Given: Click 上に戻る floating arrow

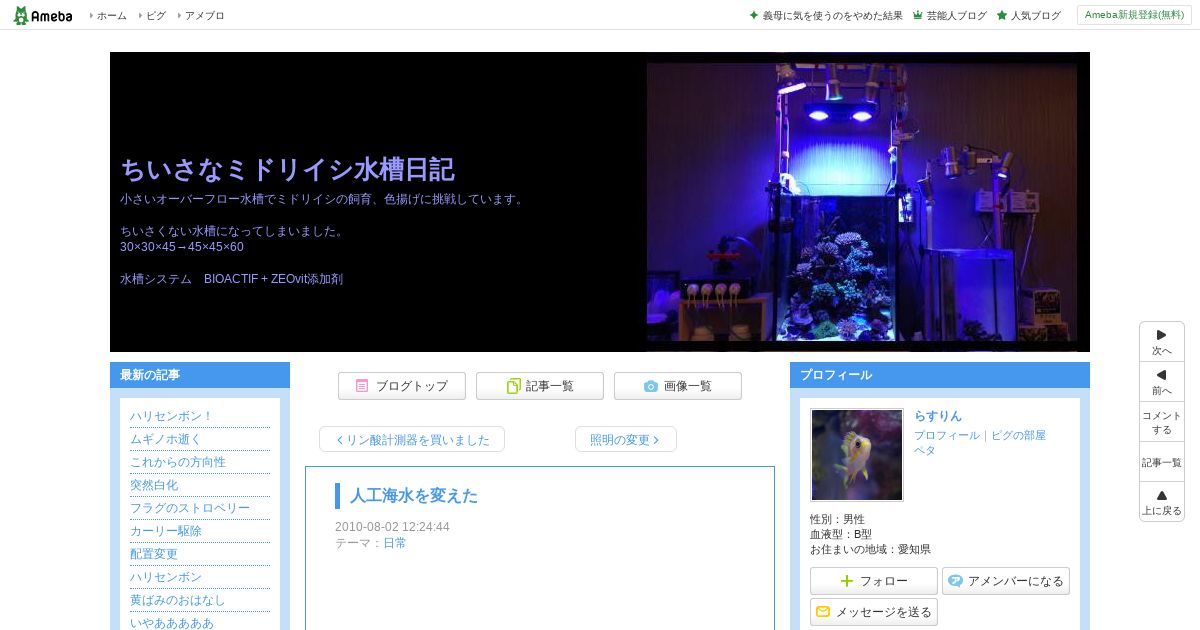Looking at the screenshot, I should click(1161, 502).
